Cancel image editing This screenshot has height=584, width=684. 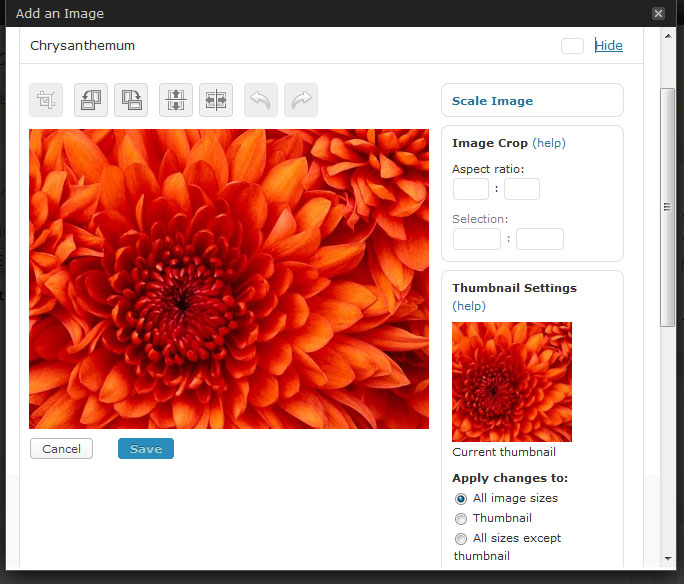pos(62,449)
